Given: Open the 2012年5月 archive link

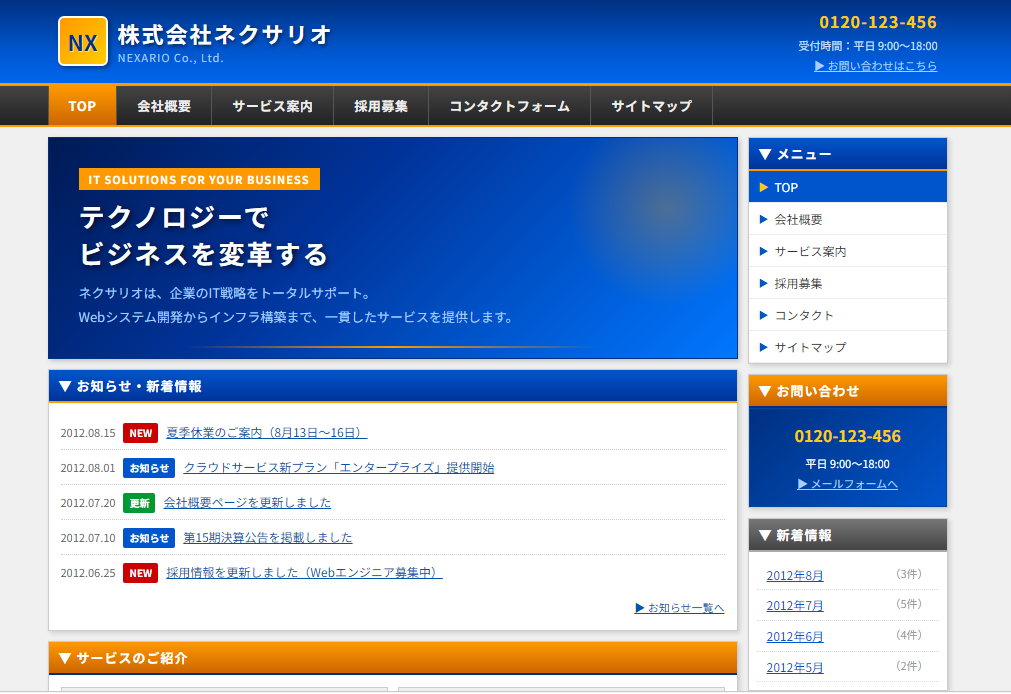Looking at the screenshot, I should click(x=794, y=668).
